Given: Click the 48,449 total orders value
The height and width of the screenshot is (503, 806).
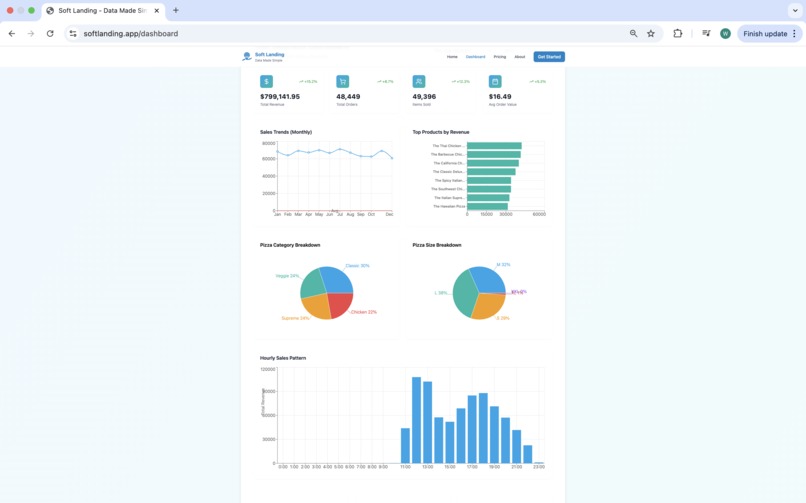Looking at the screenshot, I should (348, 97).
